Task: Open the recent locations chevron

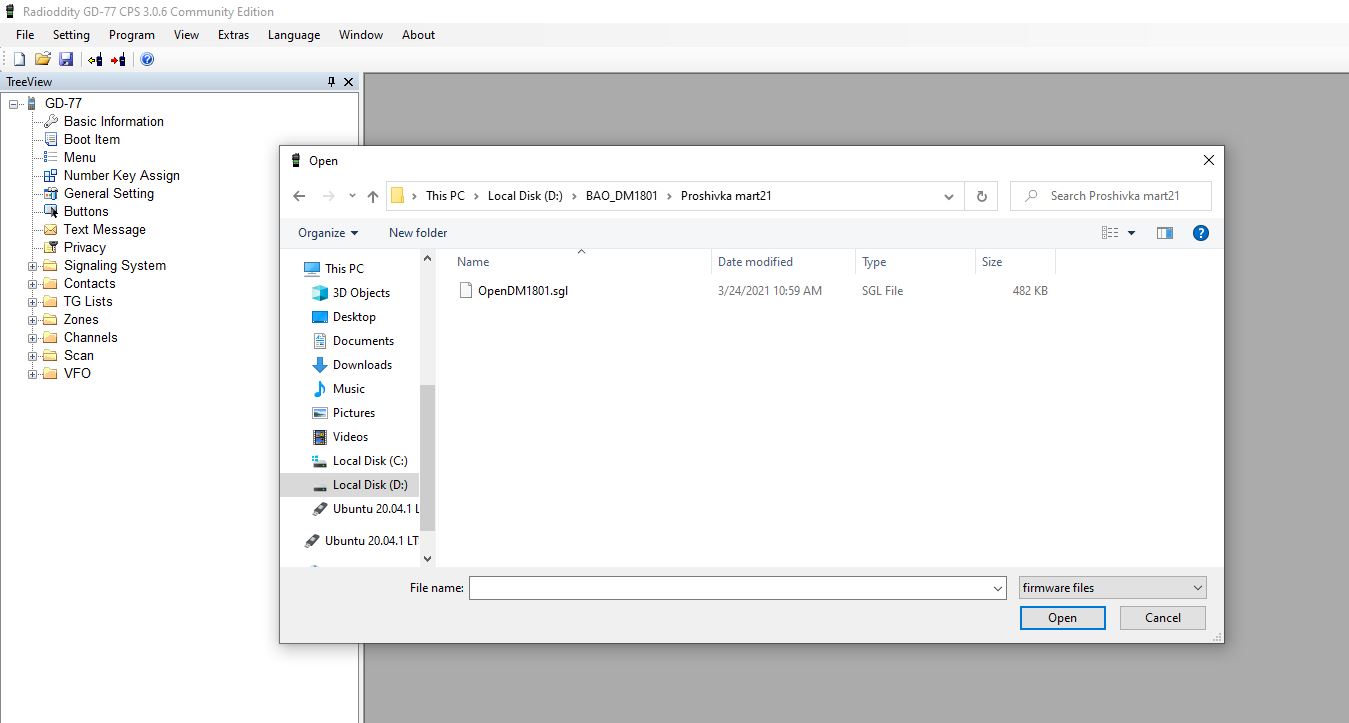Action: point(352,196)
